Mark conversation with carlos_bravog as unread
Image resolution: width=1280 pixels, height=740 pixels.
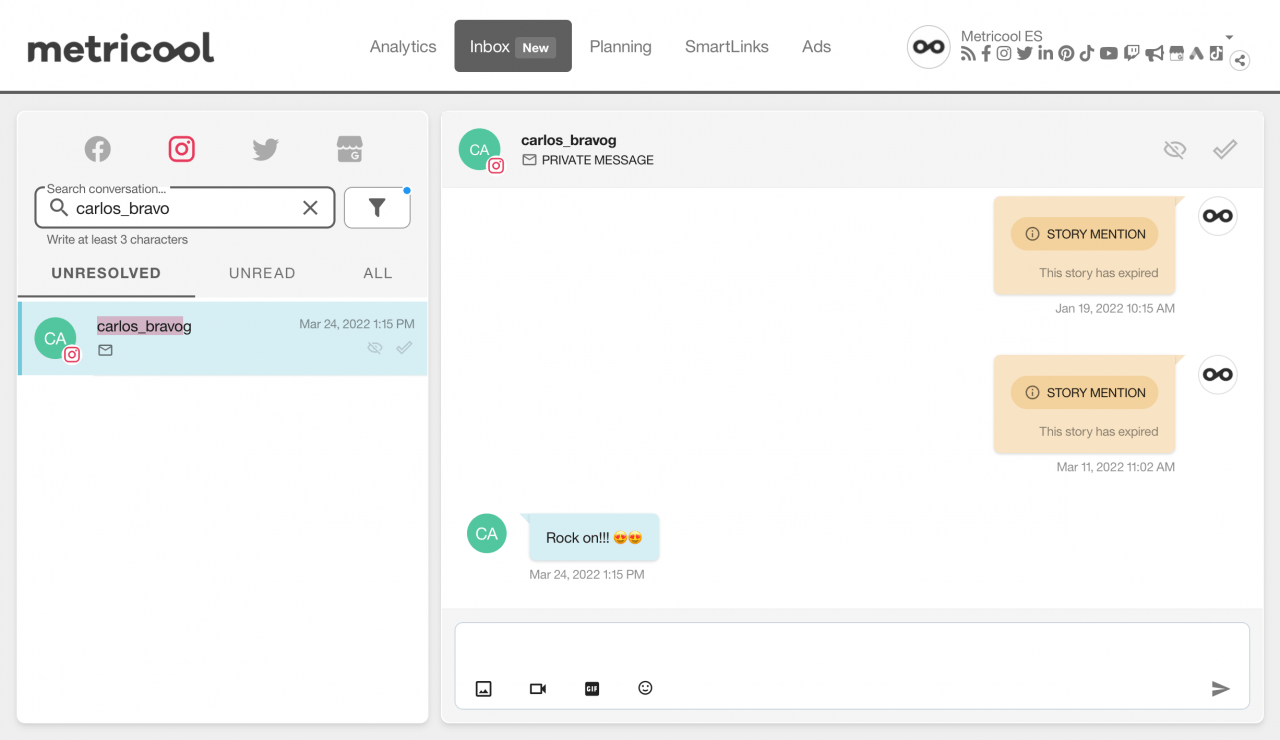(x=1175, y=149)
